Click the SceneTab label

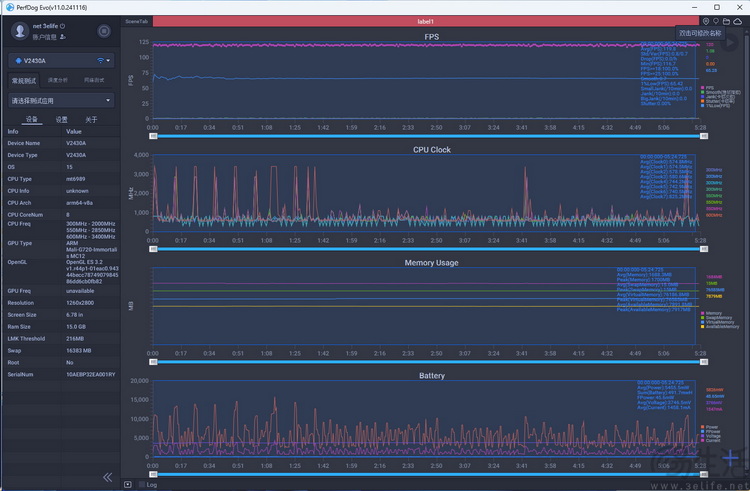[x=136, y=22]
